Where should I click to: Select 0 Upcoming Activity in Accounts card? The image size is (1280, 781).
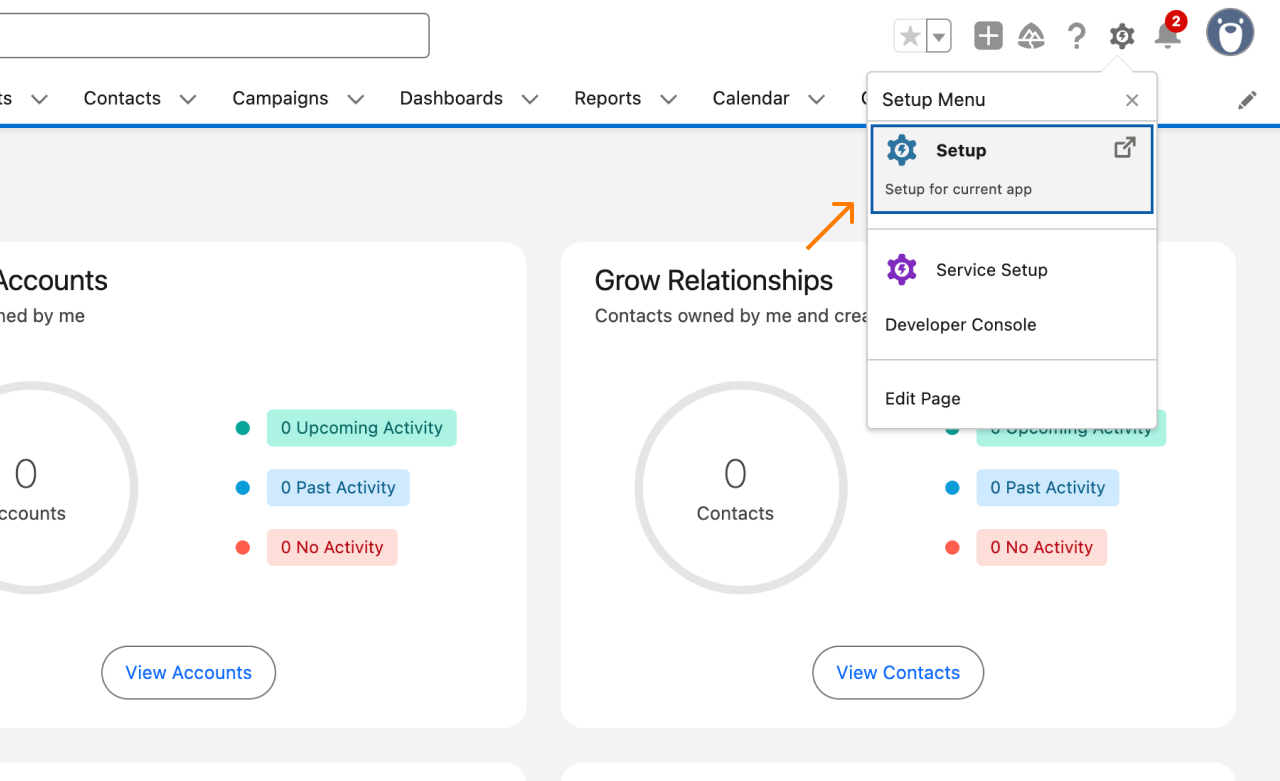(x=362, y=428)
